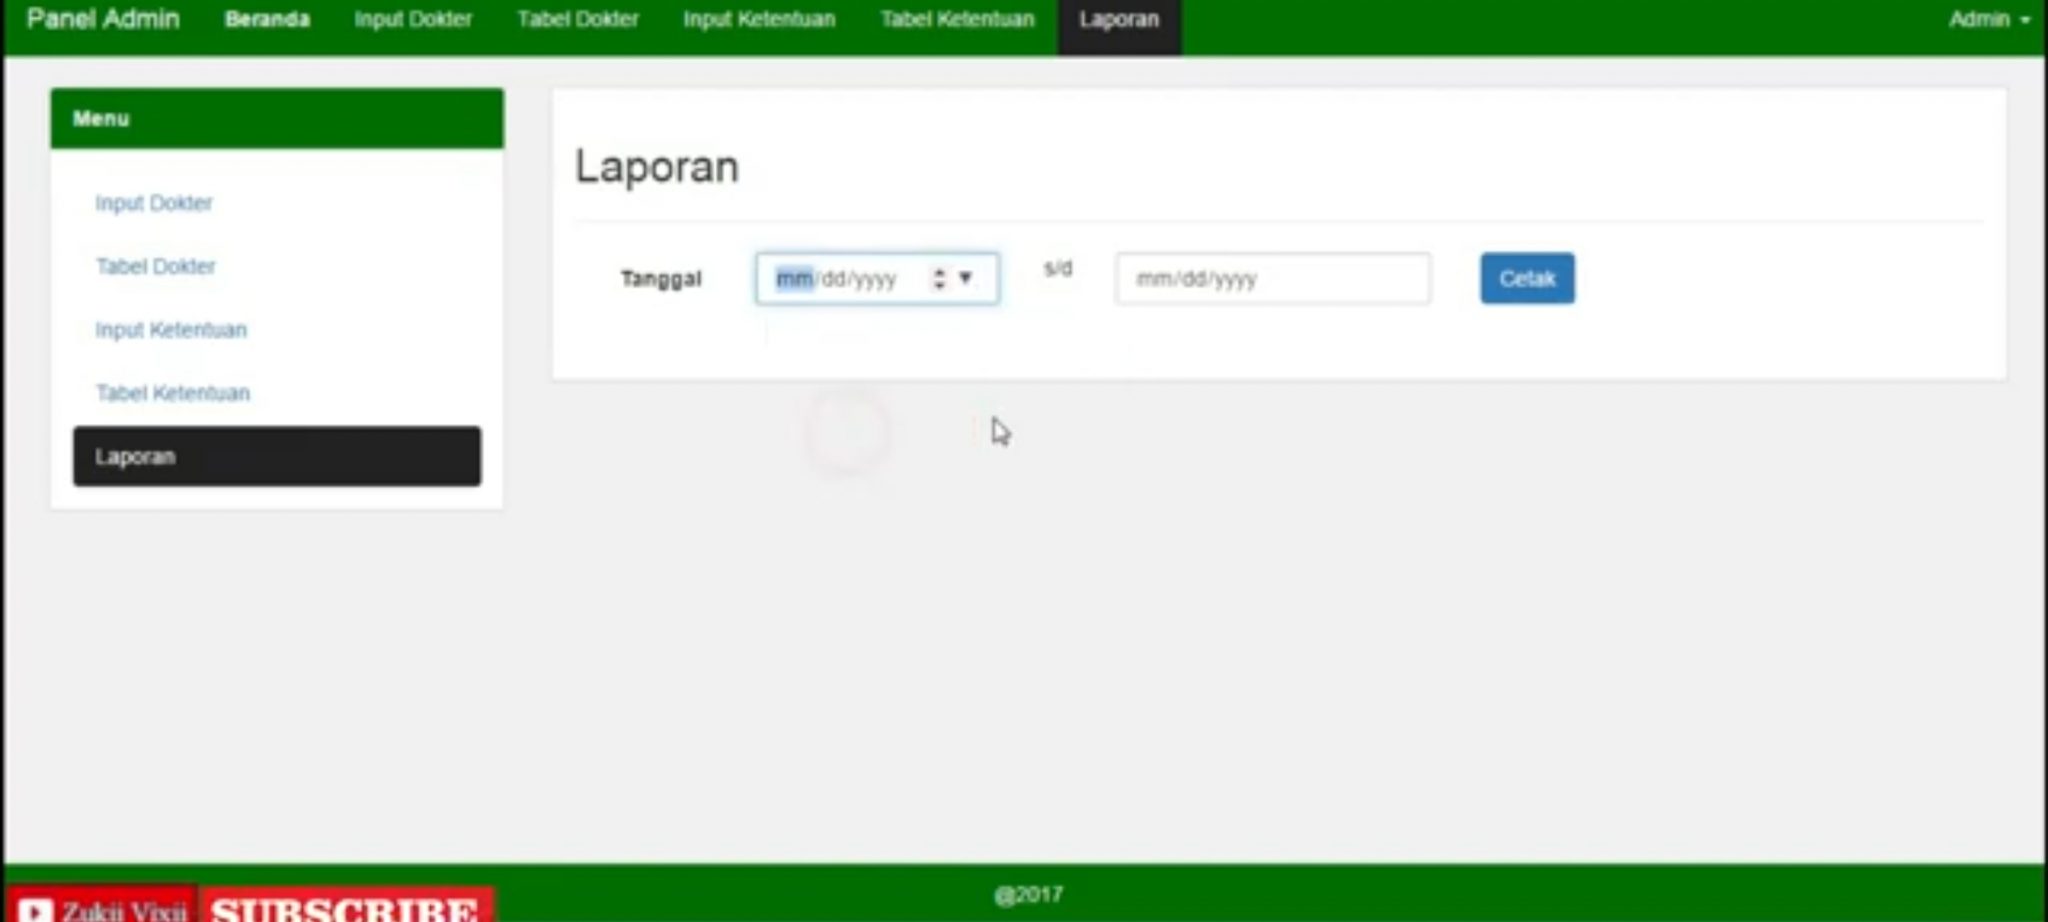Select Beranda from the top menu
Screen dimensions: 2048x922
[x=267, y=18]
